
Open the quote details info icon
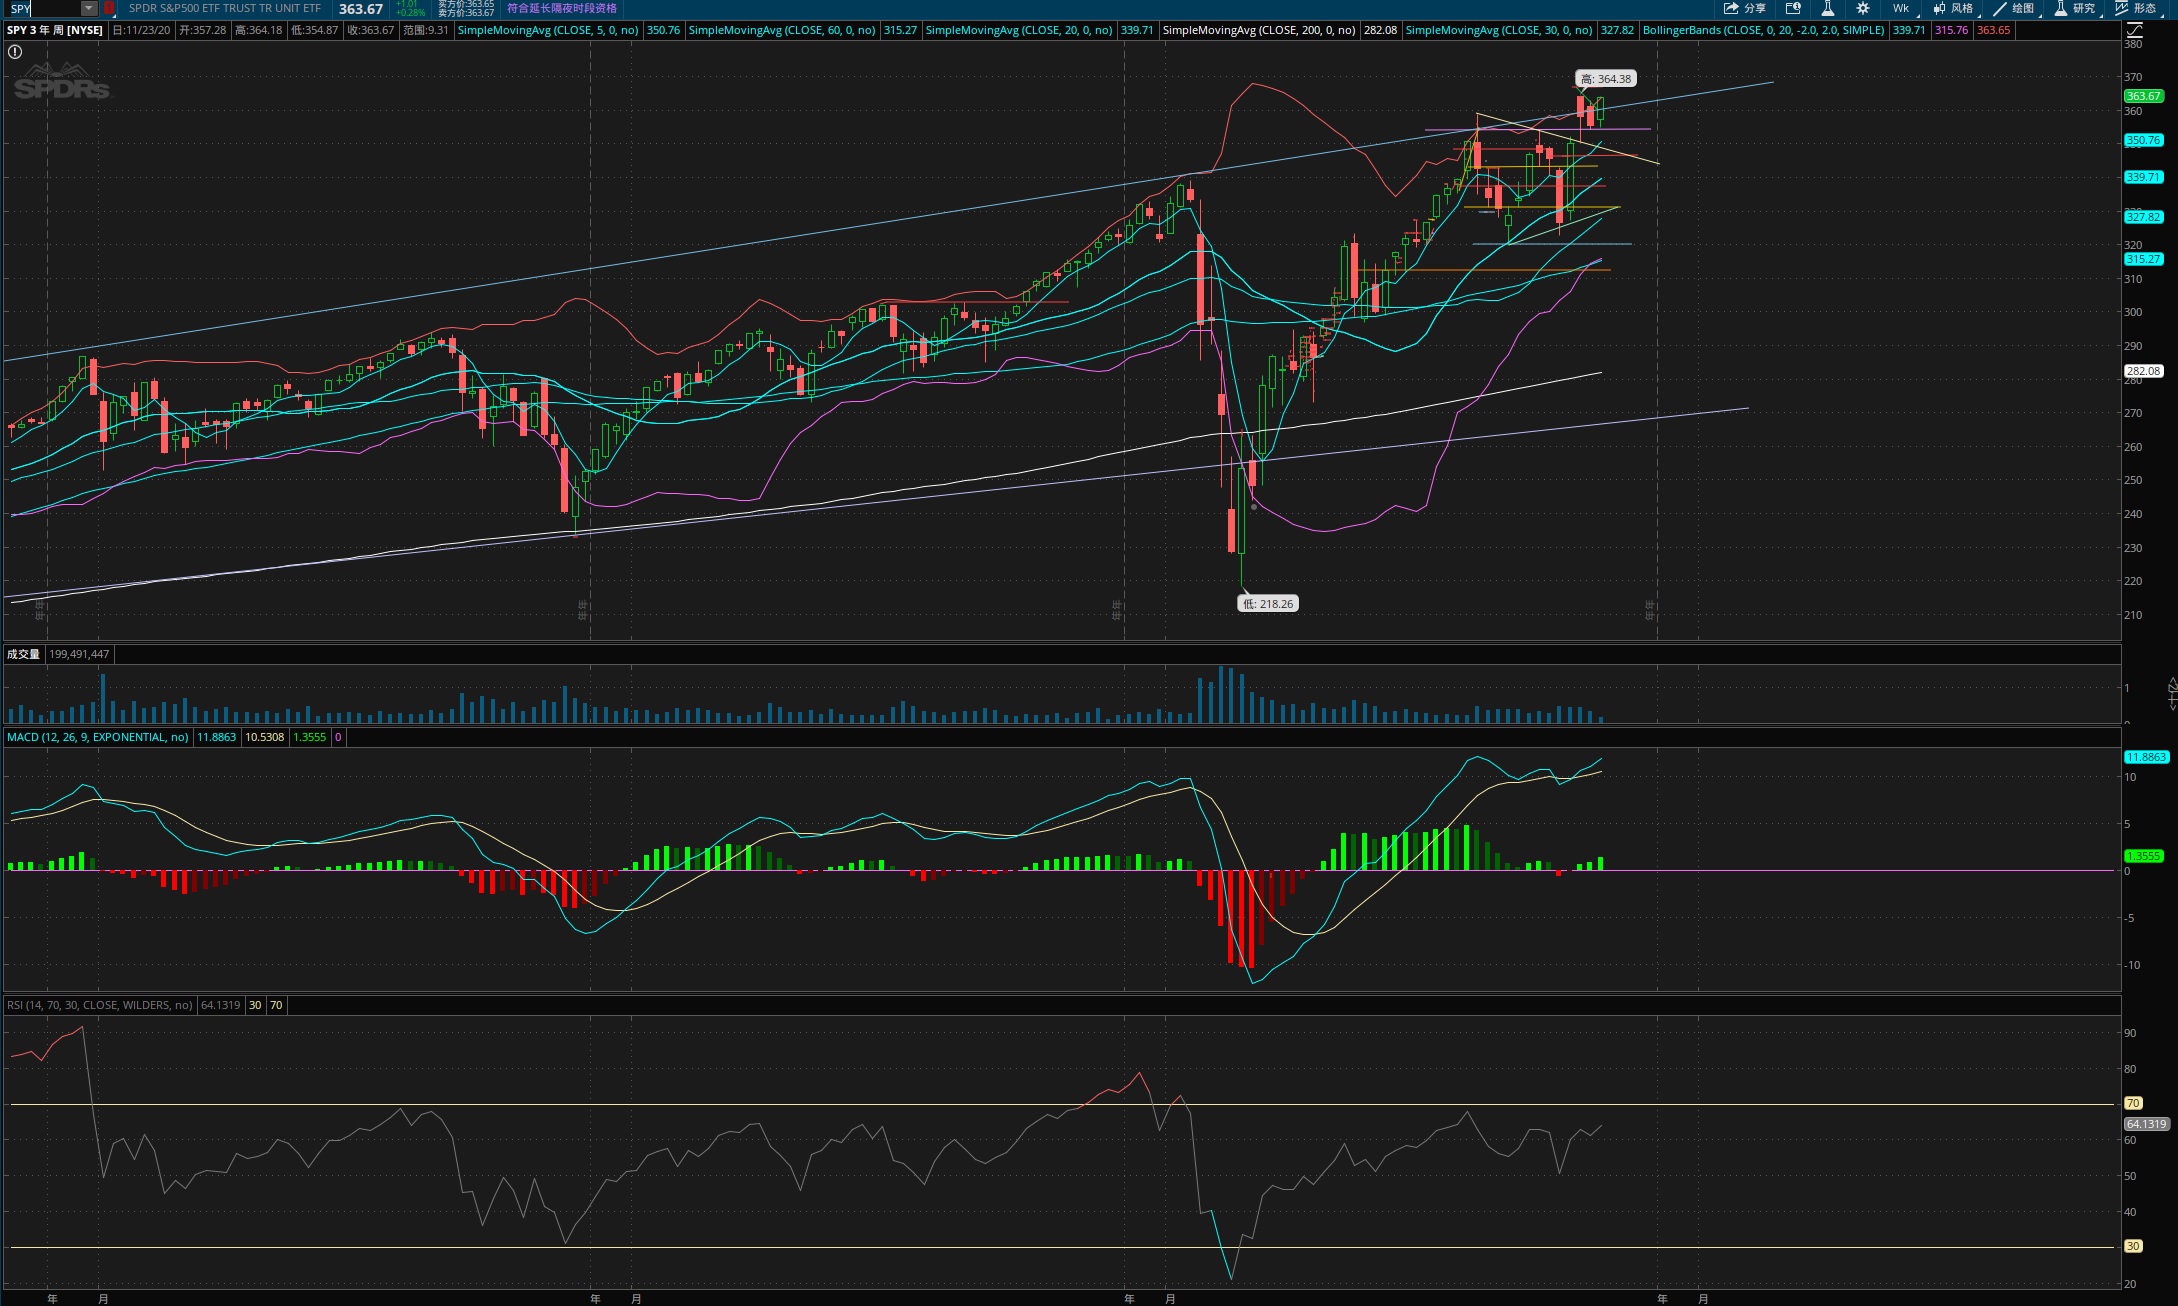click(1793, 8)
